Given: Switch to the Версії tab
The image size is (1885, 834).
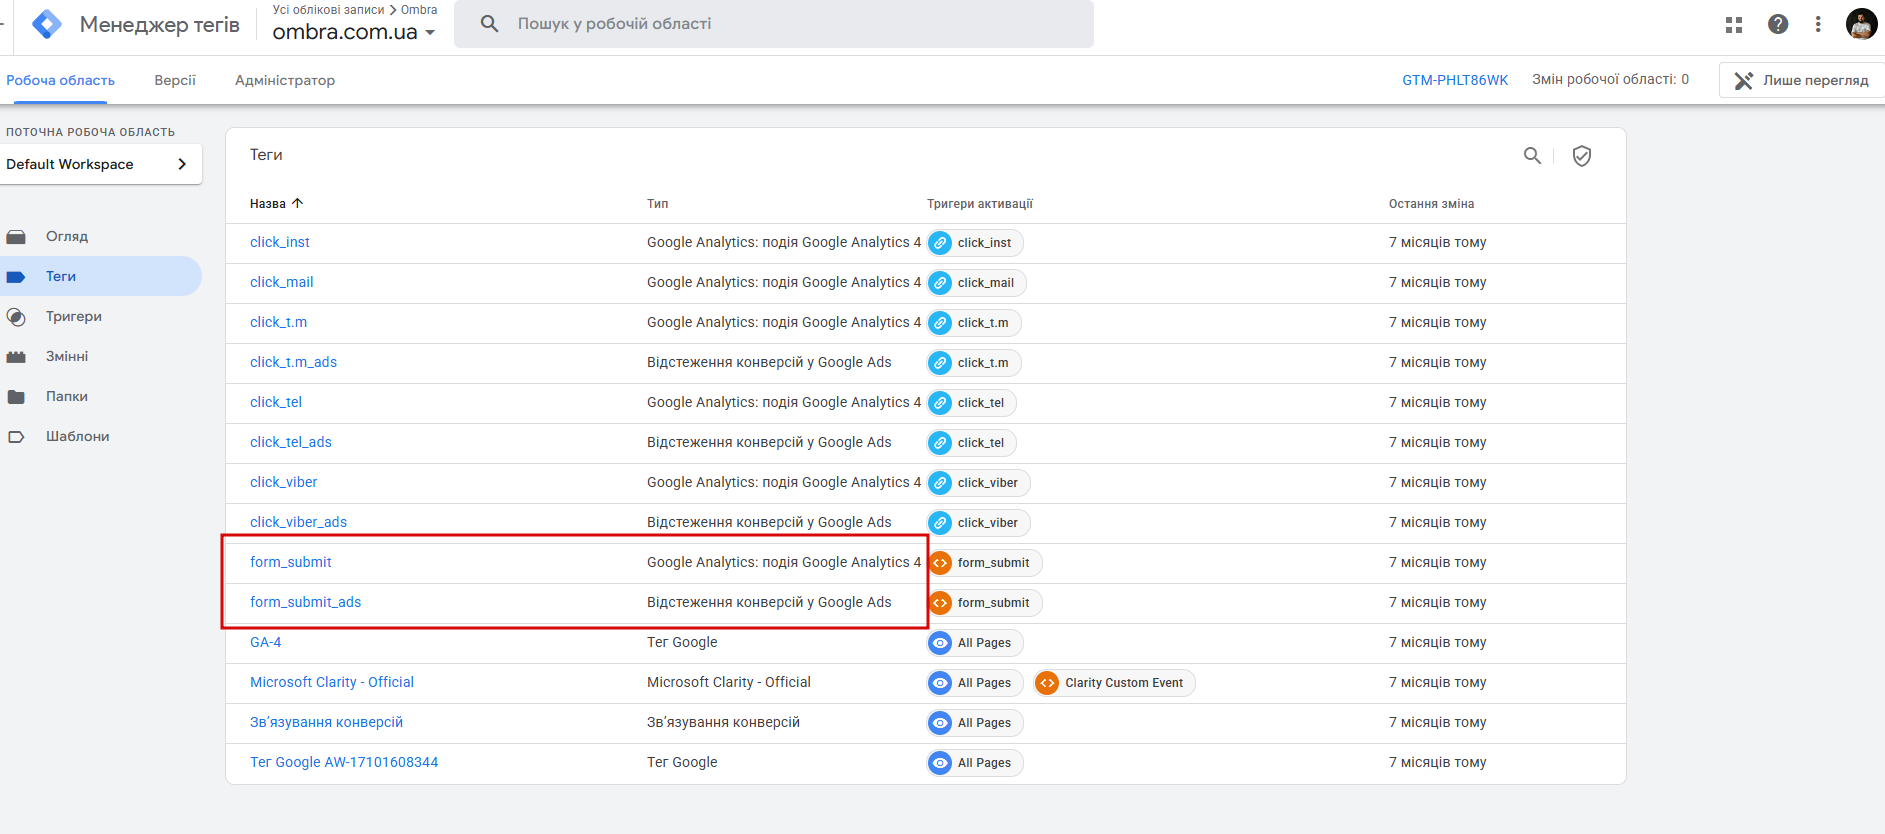Looking at the screenshot, I should click(x=175, y=80).
